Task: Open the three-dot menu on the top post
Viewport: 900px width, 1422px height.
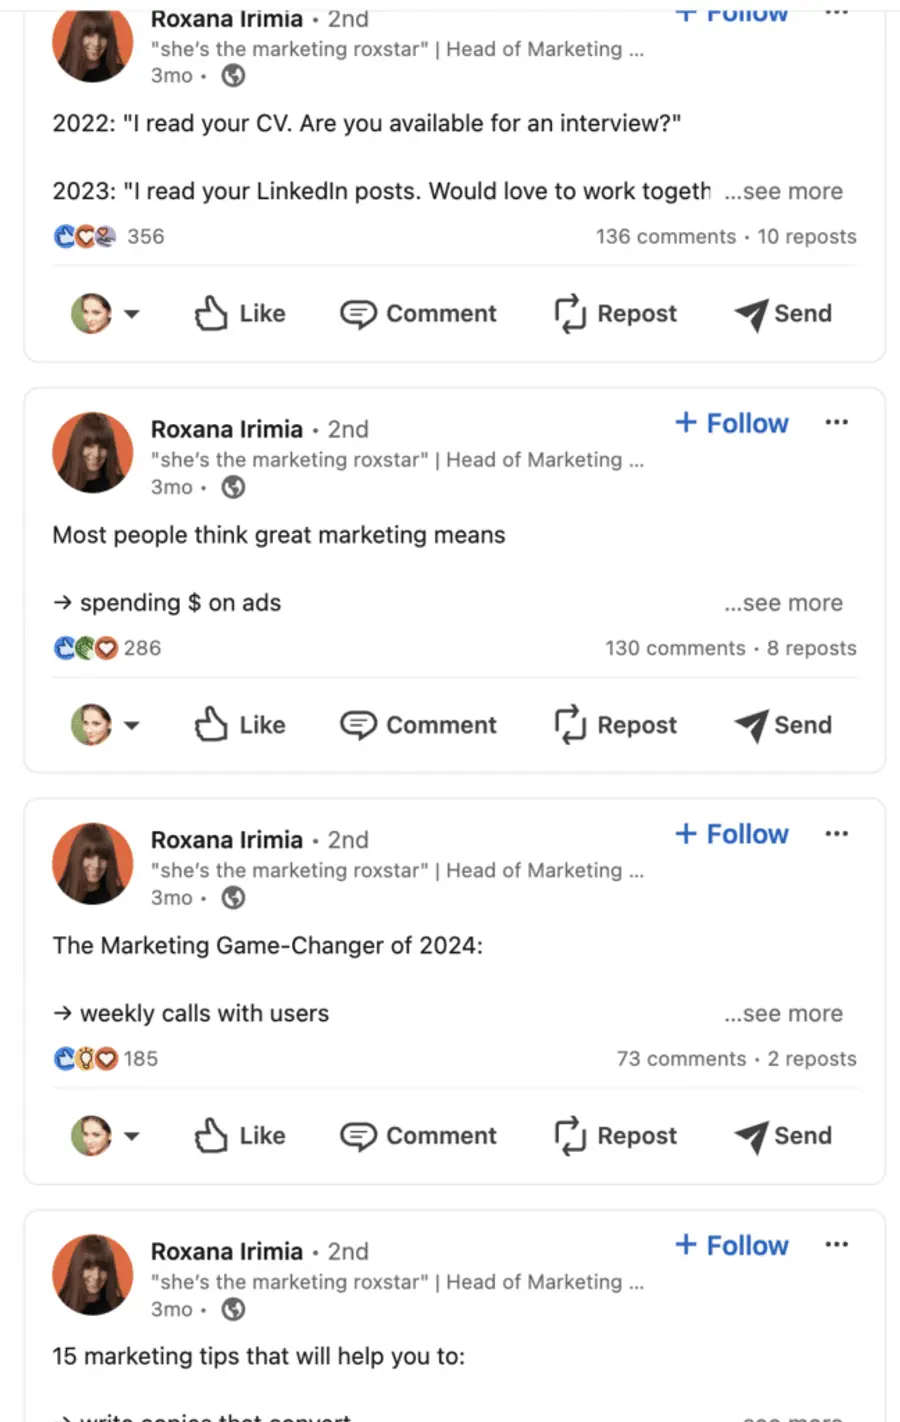Action: [x=836, y=13]
